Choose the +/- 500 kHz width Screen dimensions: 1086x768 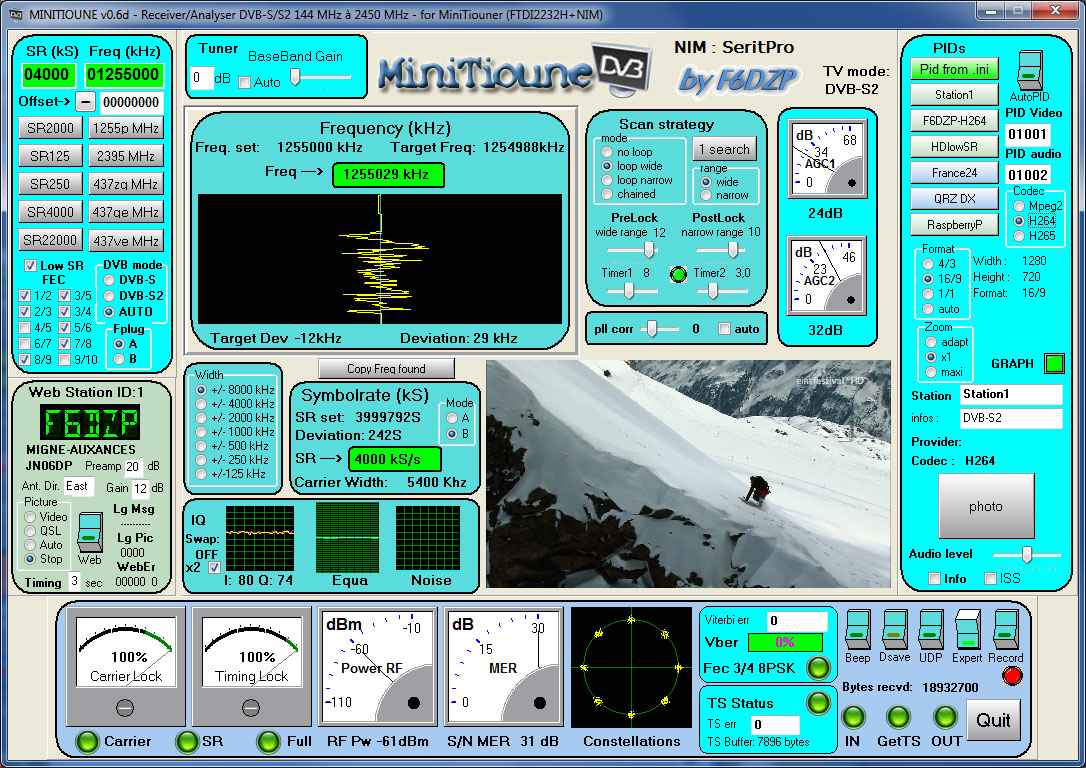[x=201, y=446]
